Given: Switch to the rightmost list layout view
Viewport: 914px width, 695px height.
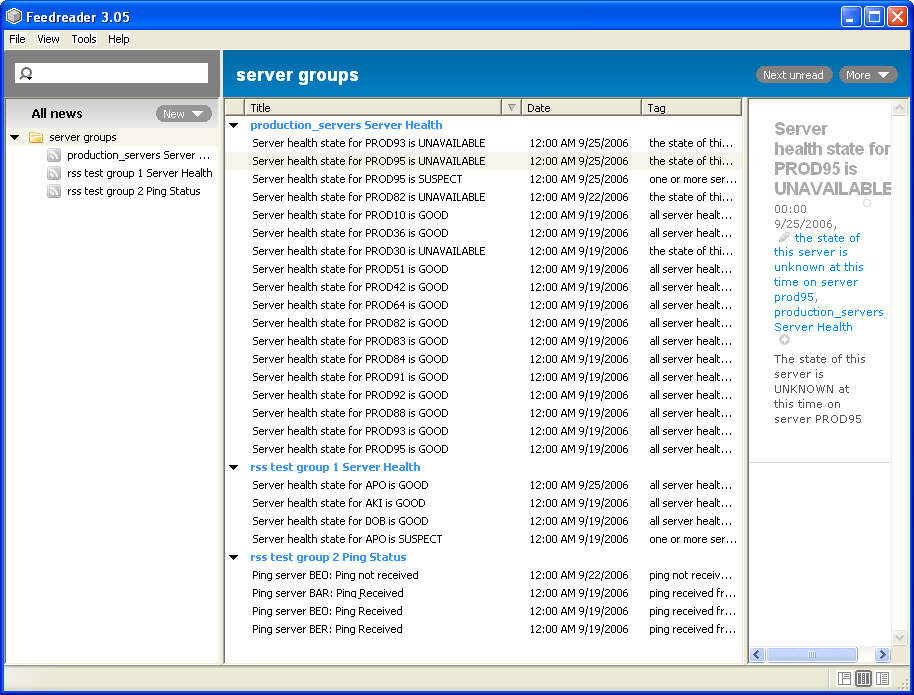Looking at the screenshot, I should coord(882,679).
